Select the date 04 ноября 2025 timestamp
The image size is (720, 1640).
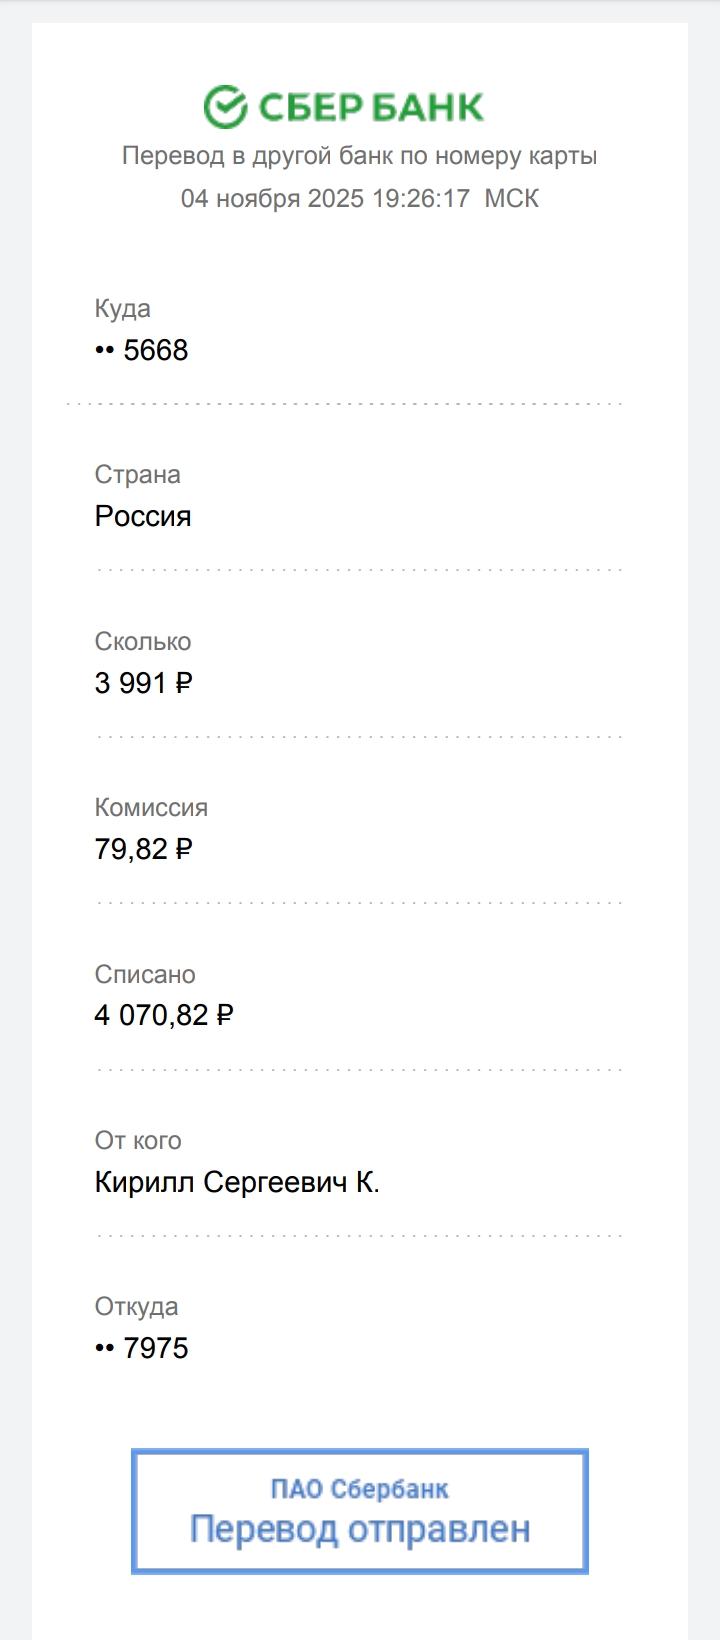359,198
